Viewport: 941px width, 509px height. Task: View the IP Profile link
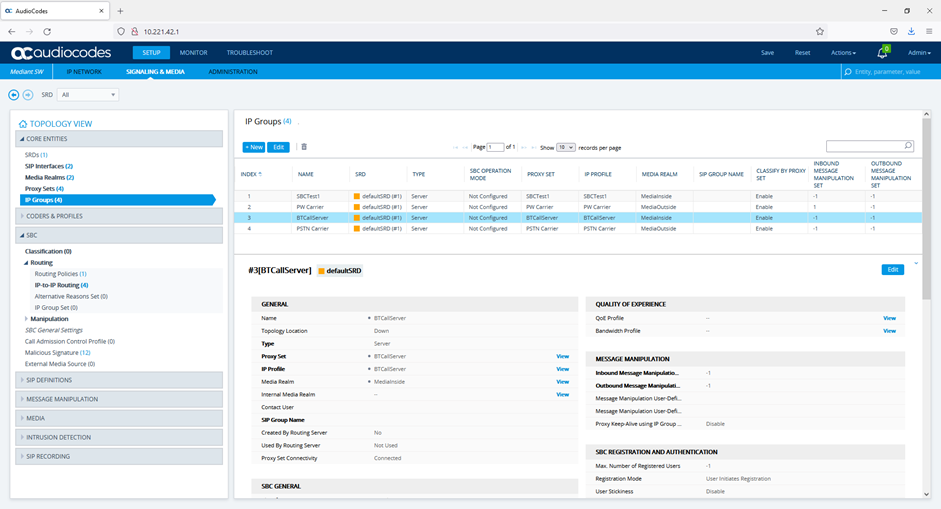pyautogui.click(x=562, y=369)
